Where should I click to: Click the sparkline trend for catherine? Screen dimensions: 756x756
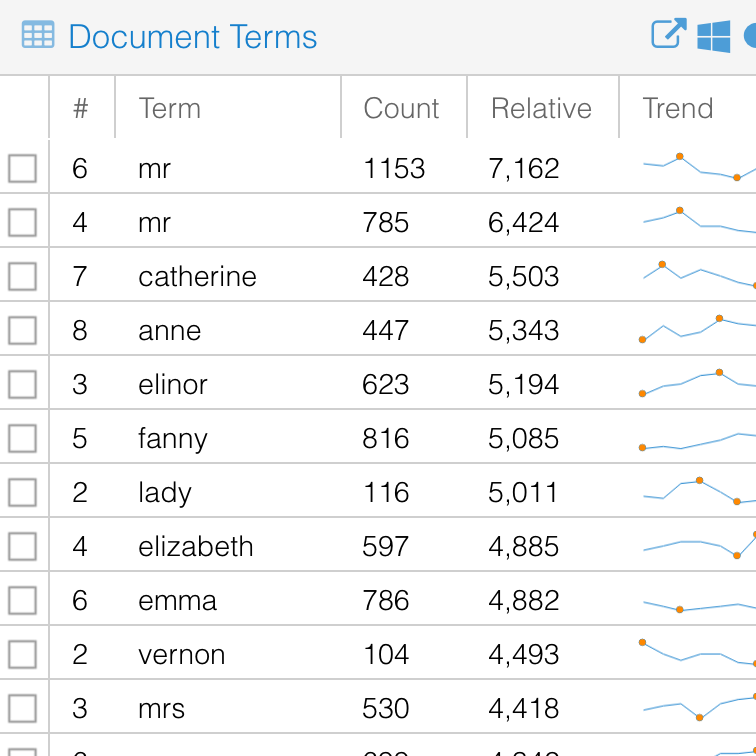click(x=698, y=275)
